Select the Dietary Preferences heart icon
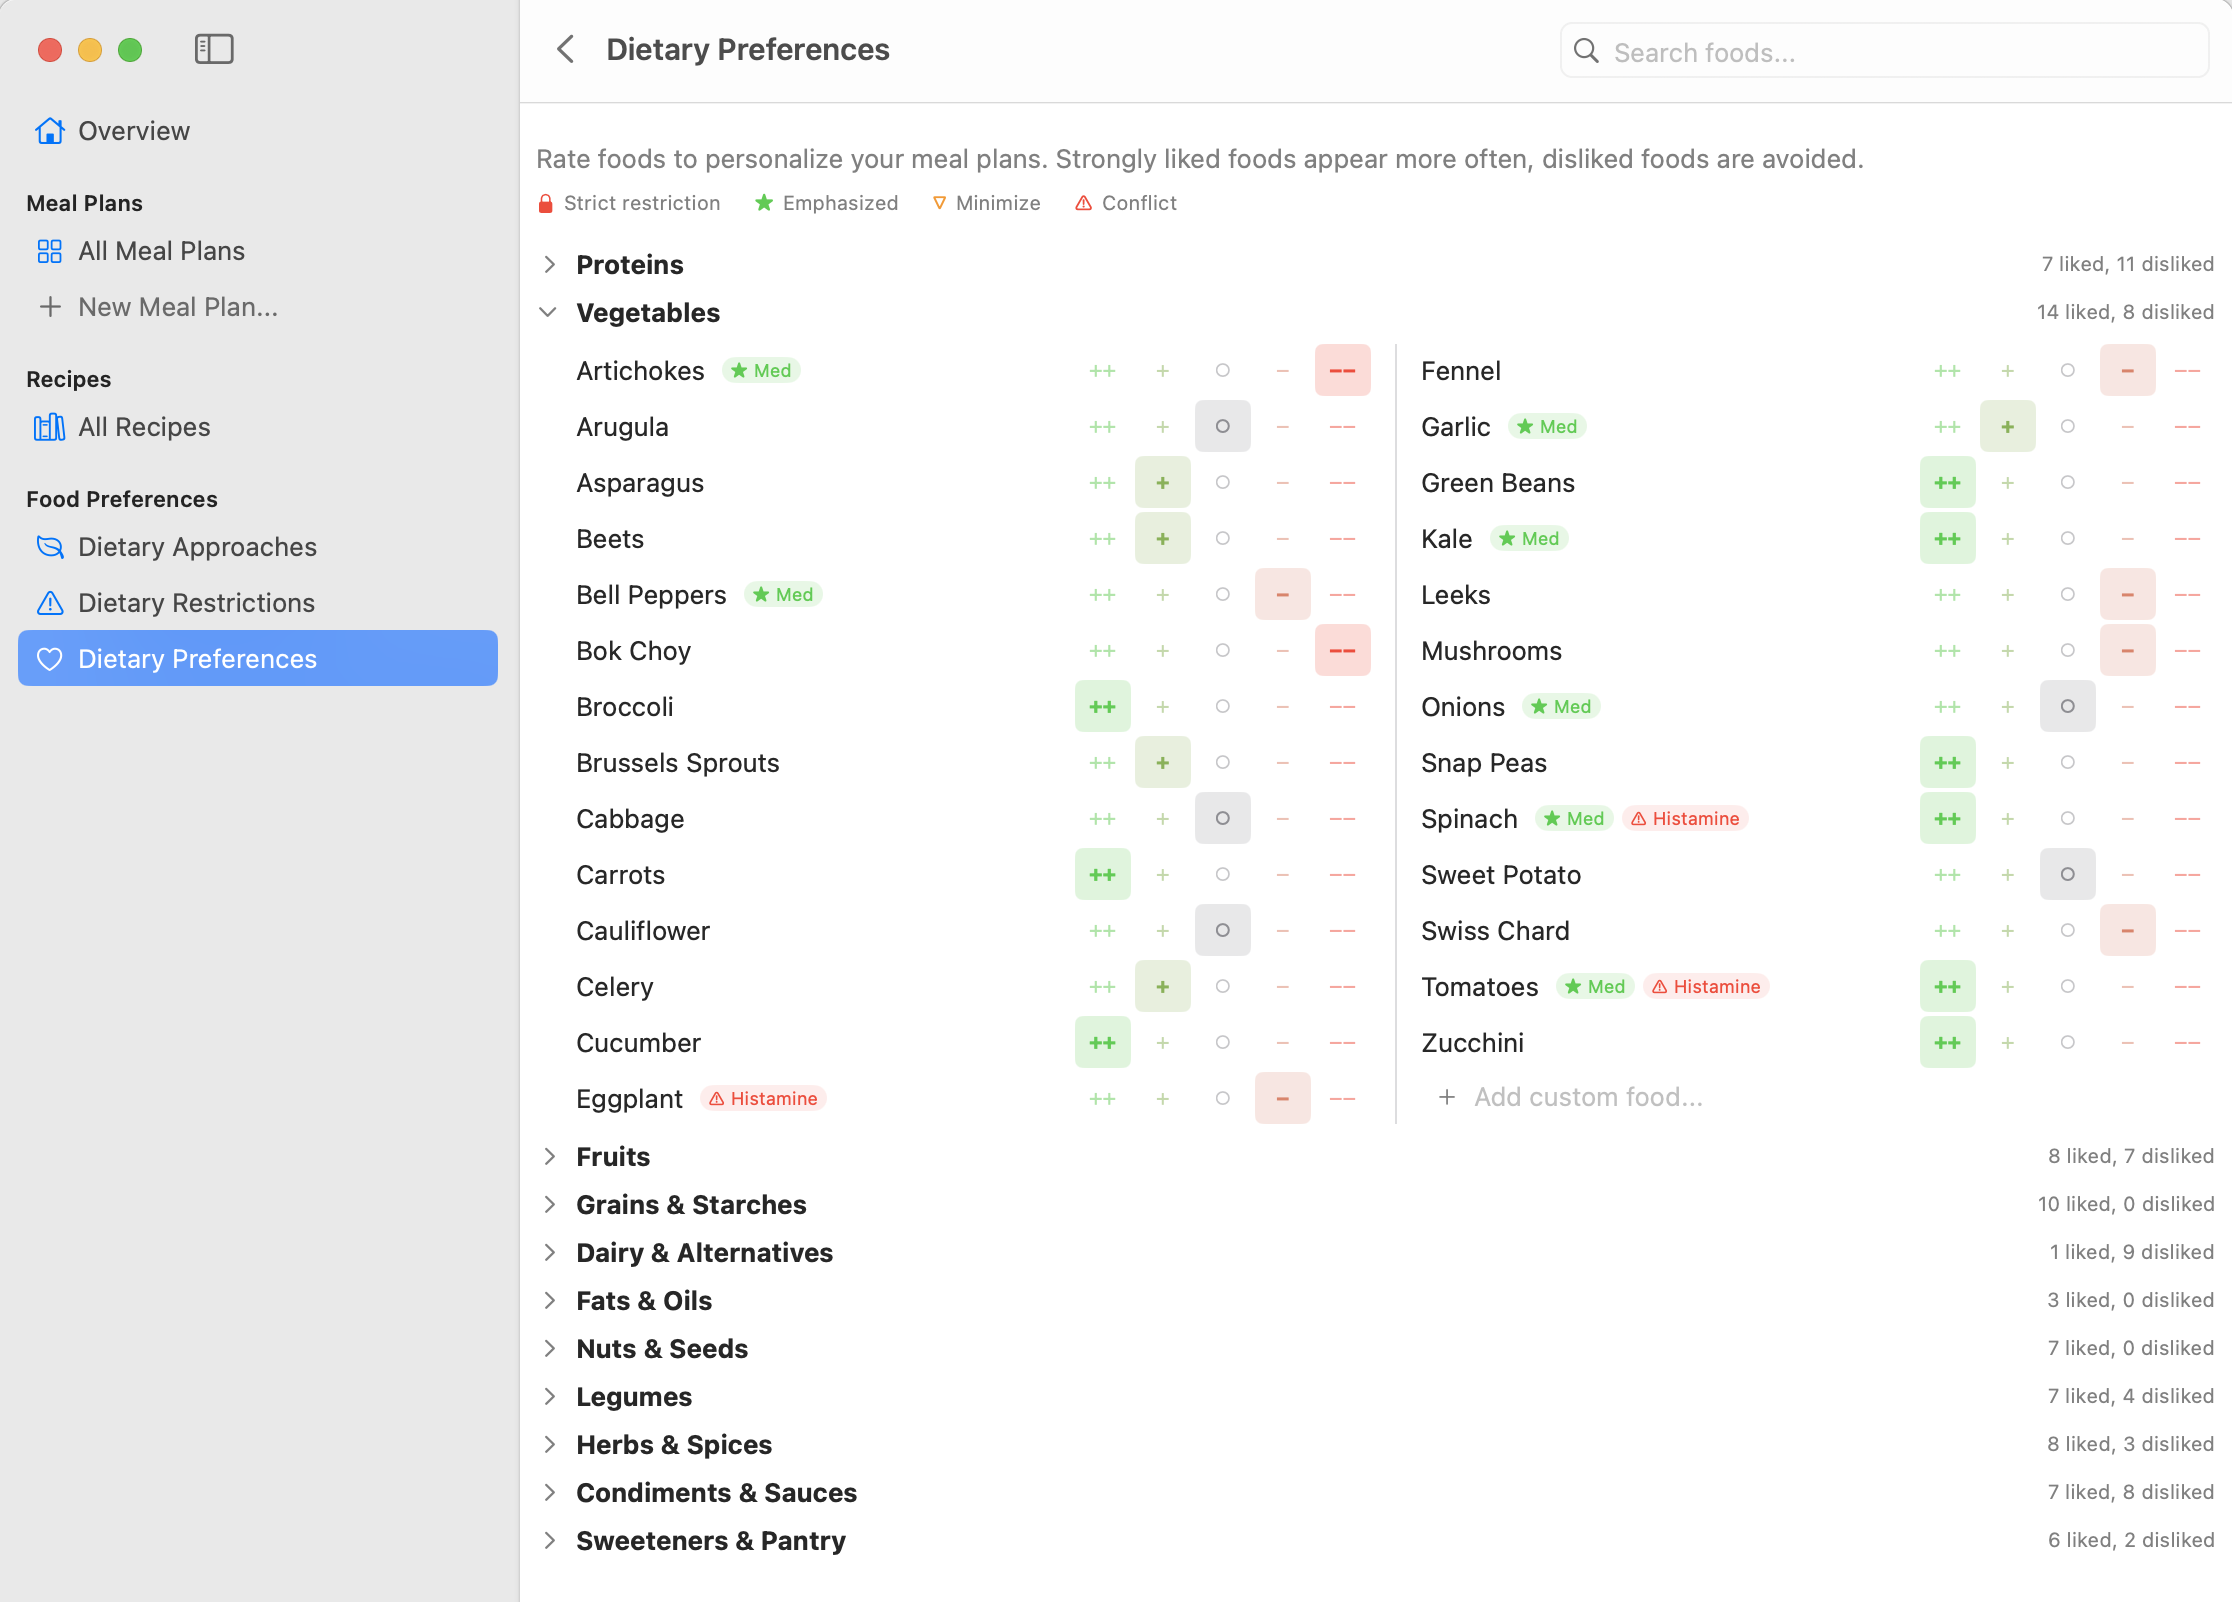Viewport: 2232px width, 1602px height. coord(50,658)
